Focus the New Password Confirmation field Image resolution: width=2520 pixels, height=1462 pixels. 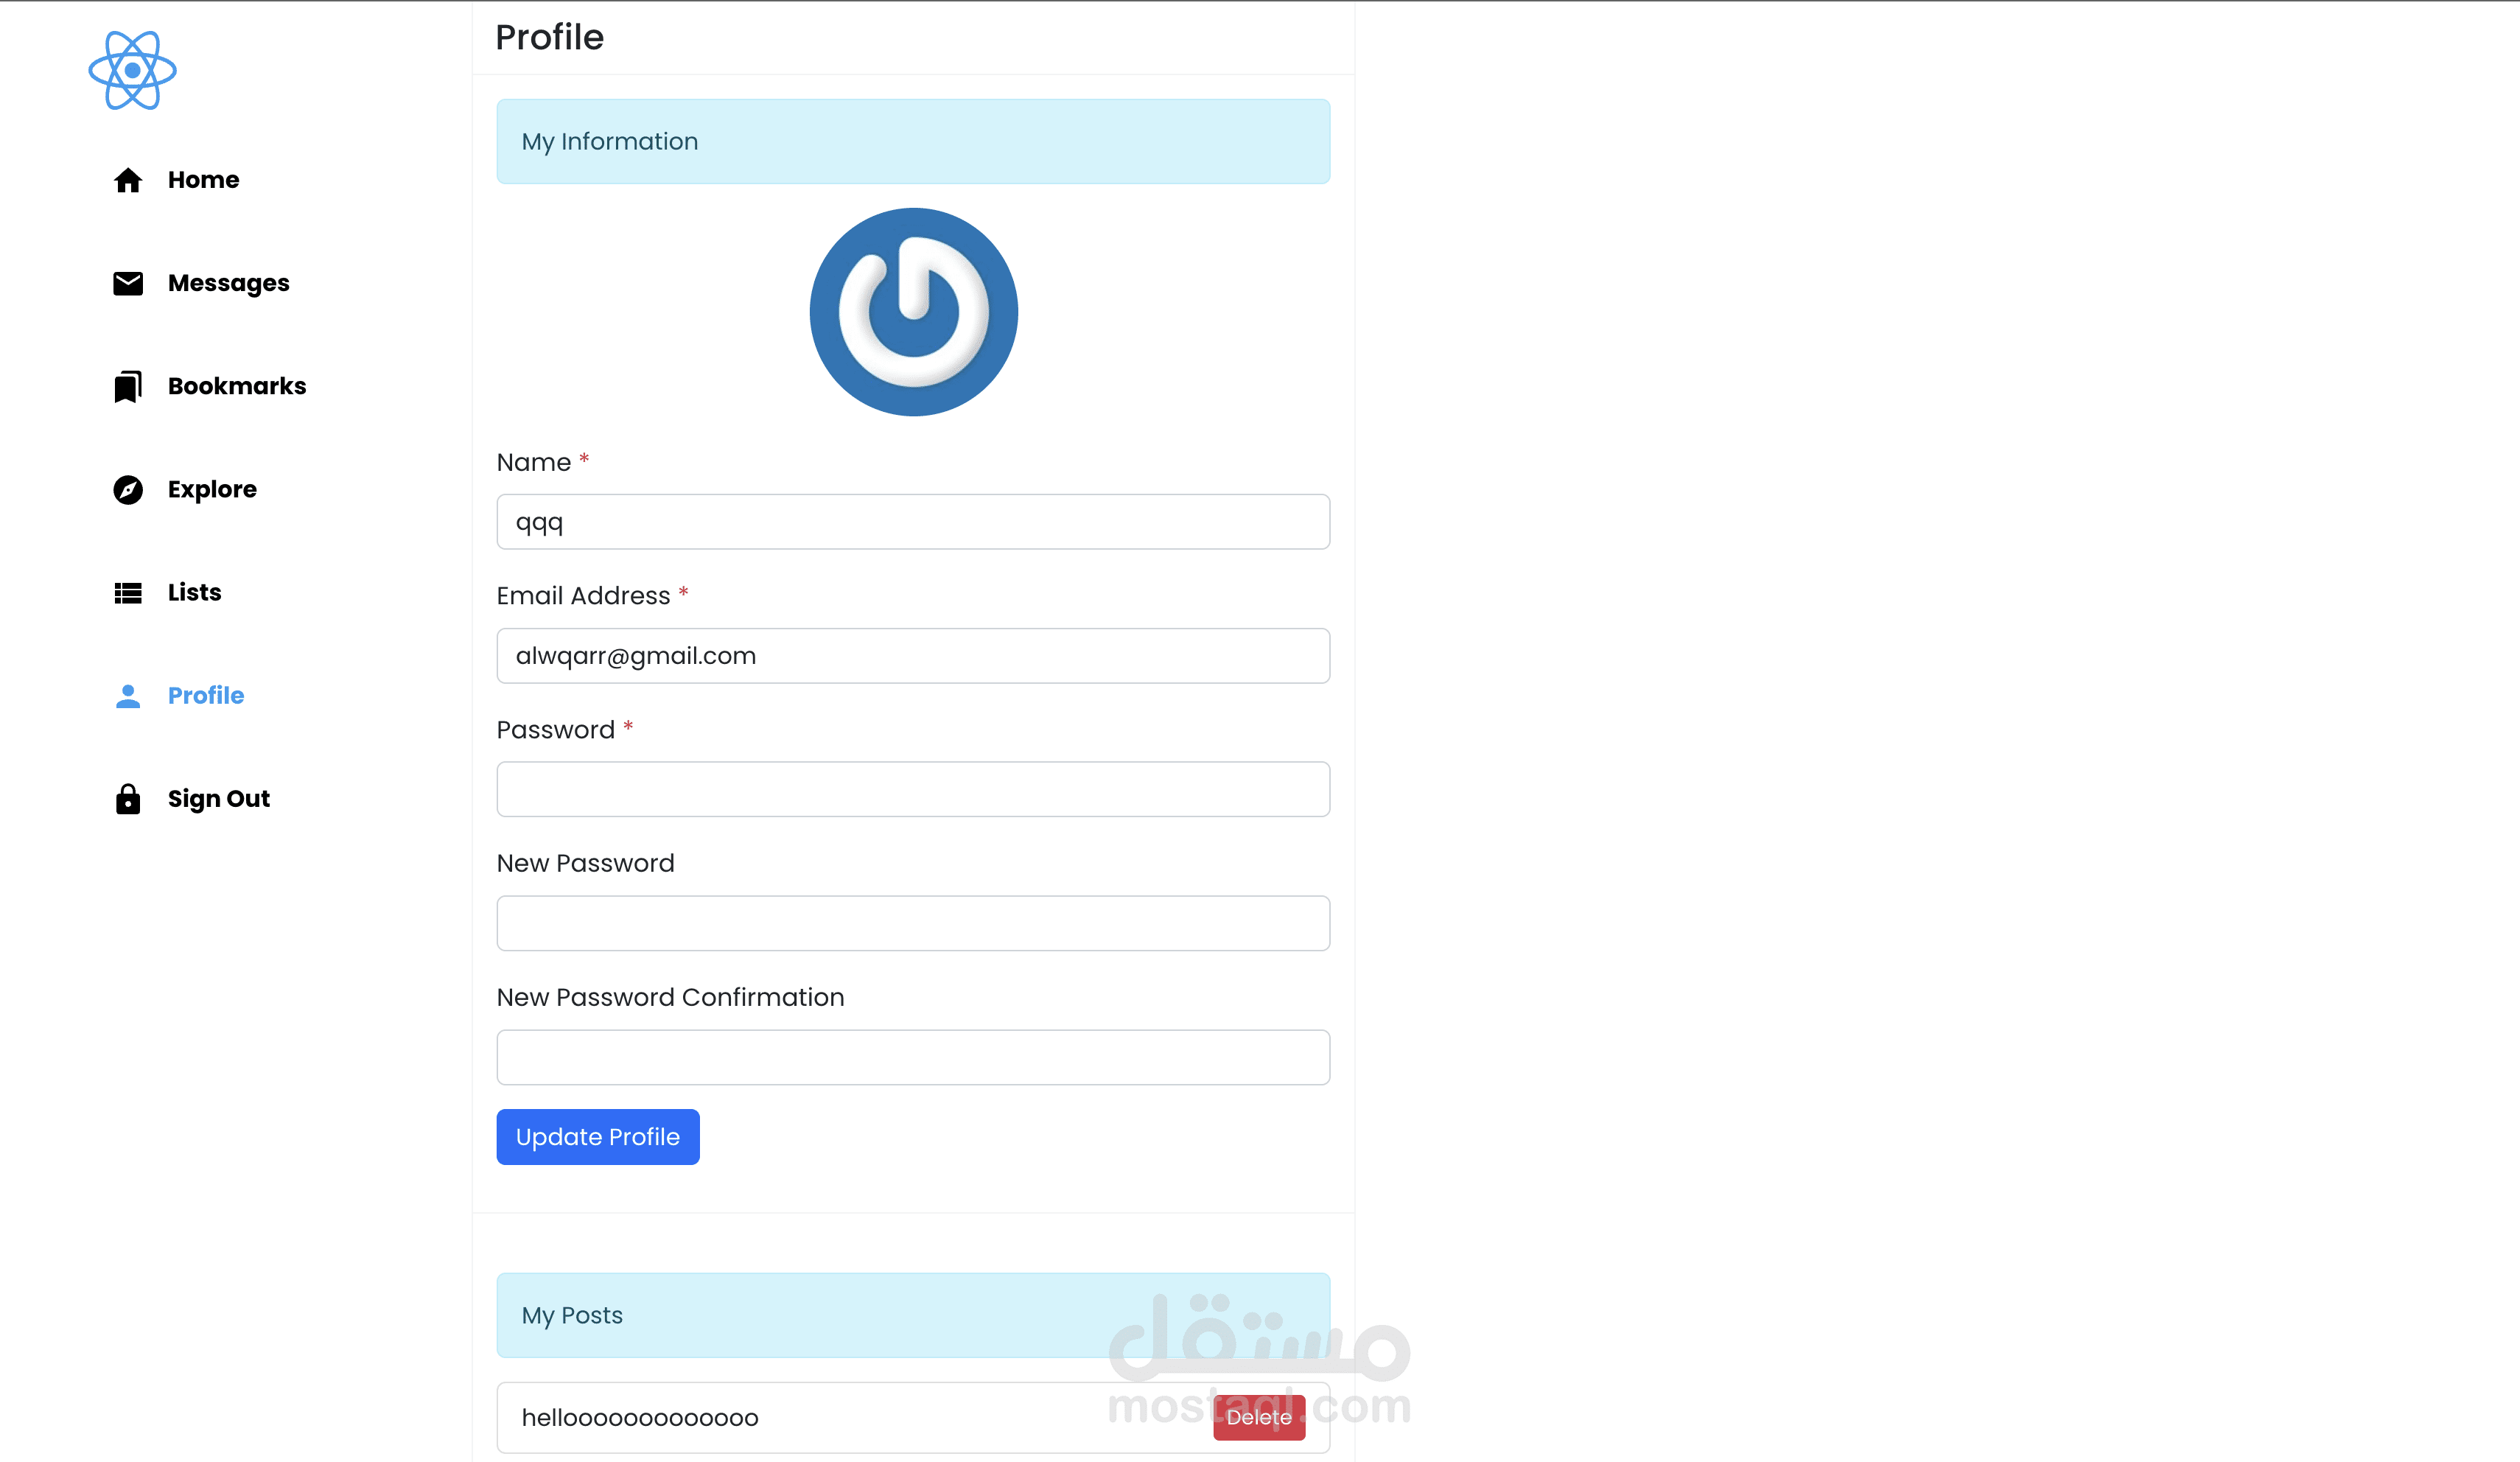tap(912, 1057)
